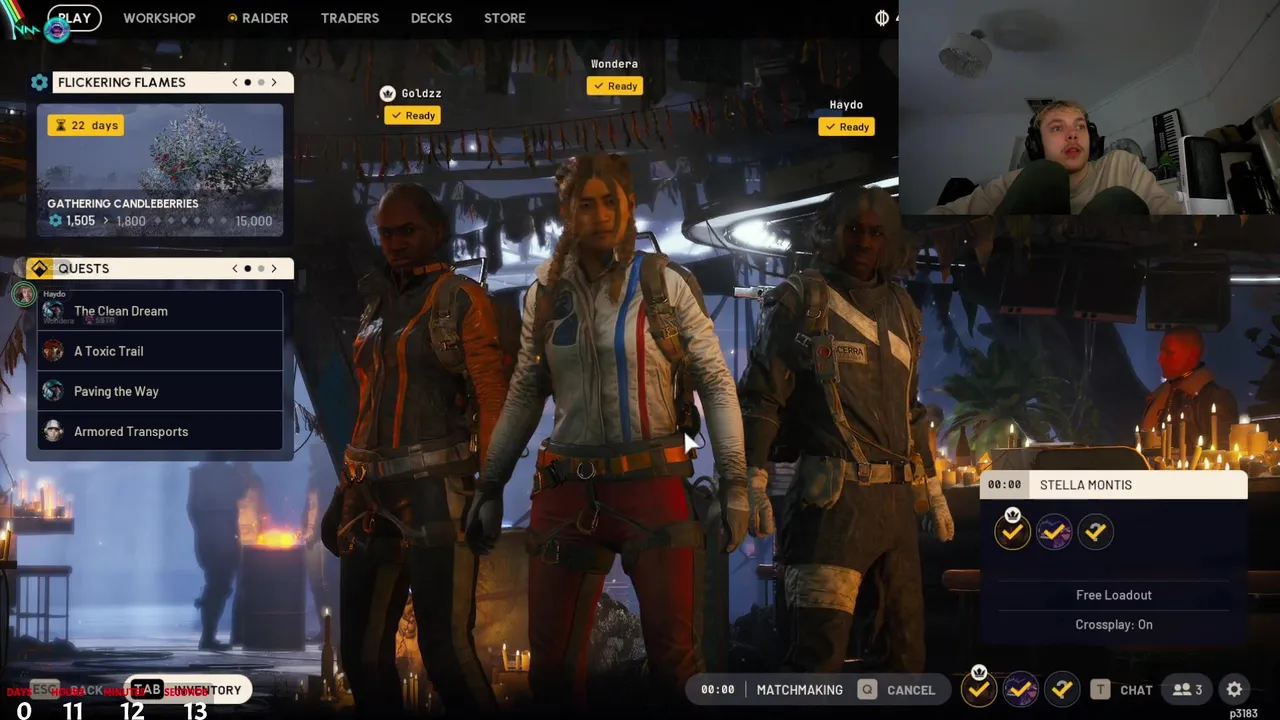Click the second member checkmark in Stella Montis panel

tap(1054, 532)
